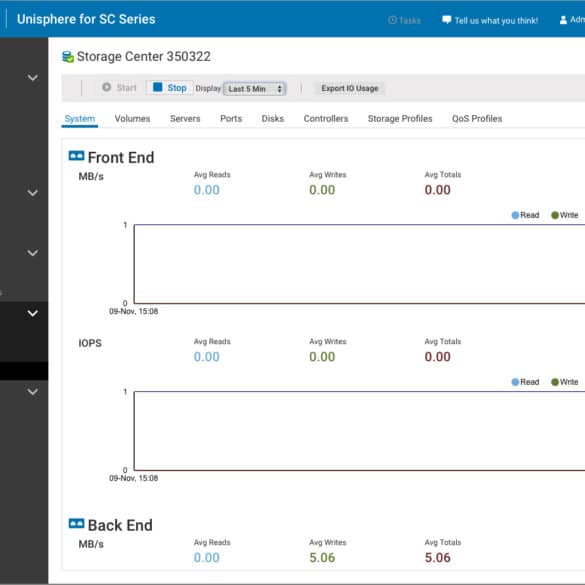Select the QoS Profiles tab
Image resolution: width=585 pixels, height=585 pixels.
[477, 119]
